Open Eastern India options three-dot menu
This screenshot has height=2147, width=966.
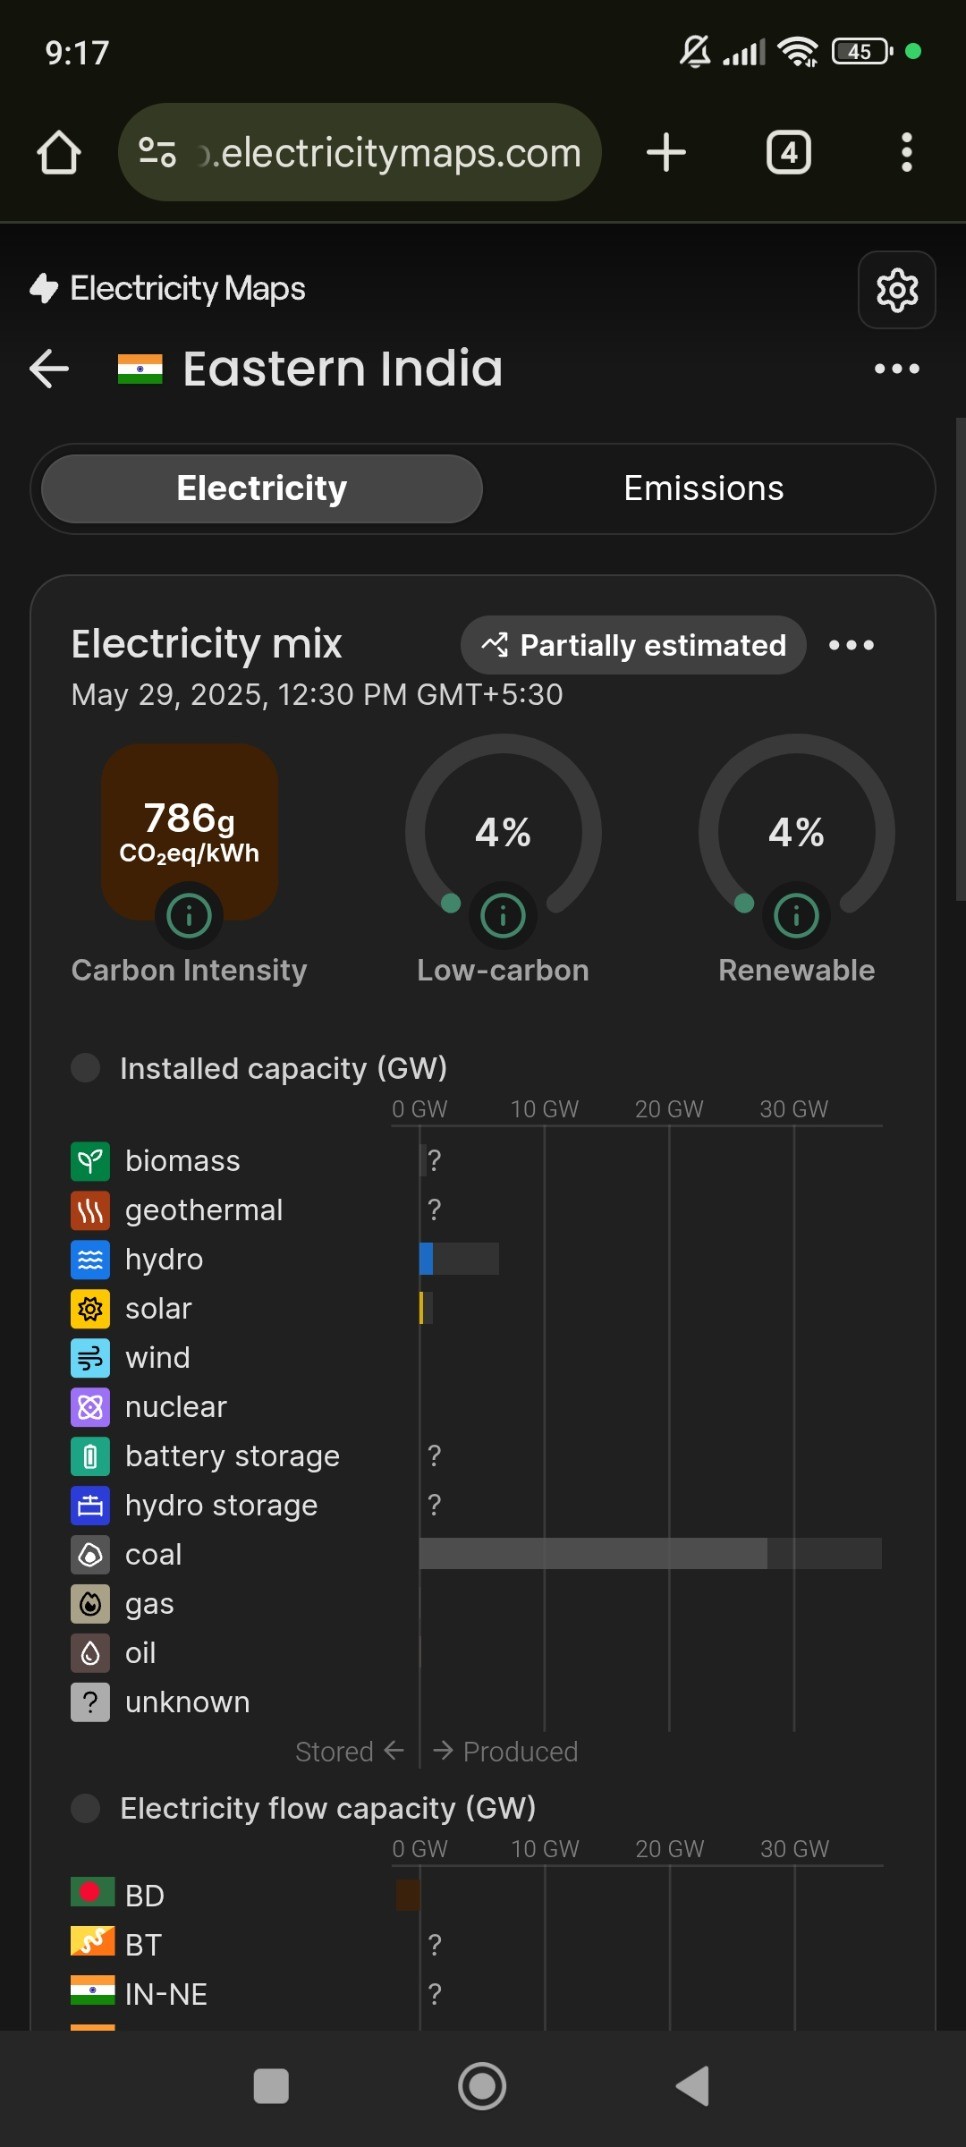[897, 369]
